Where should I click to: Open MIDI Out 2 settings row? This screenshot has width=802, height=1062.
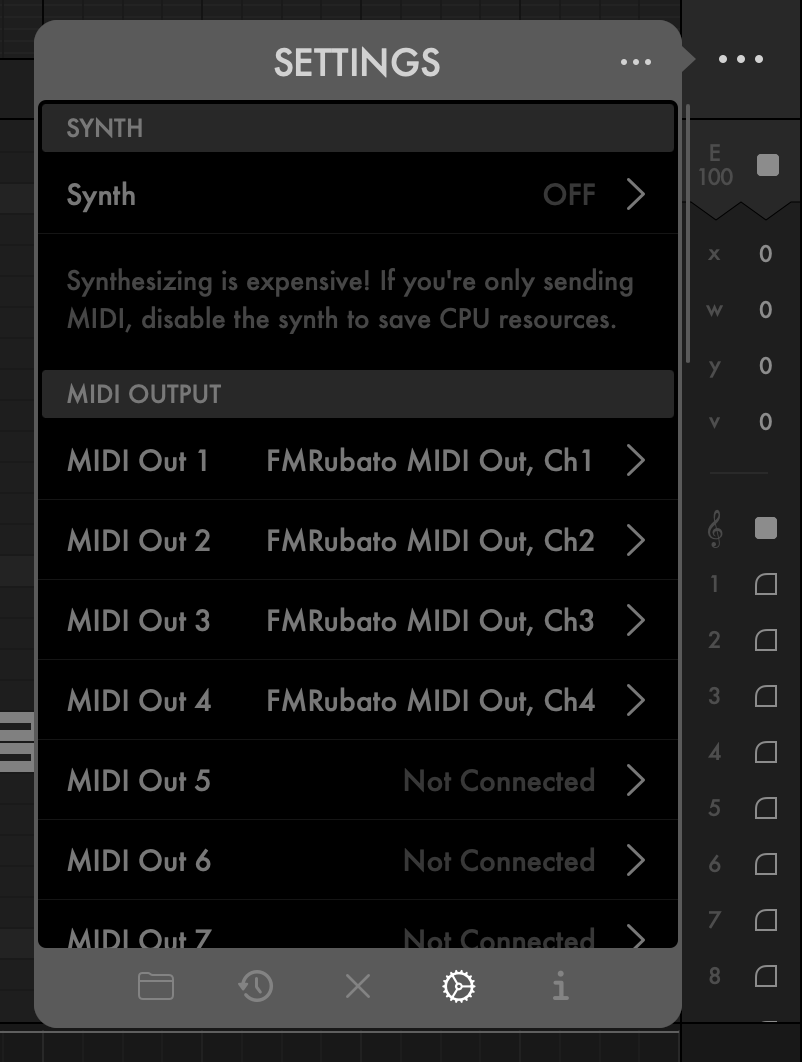(x=356, y=541)
